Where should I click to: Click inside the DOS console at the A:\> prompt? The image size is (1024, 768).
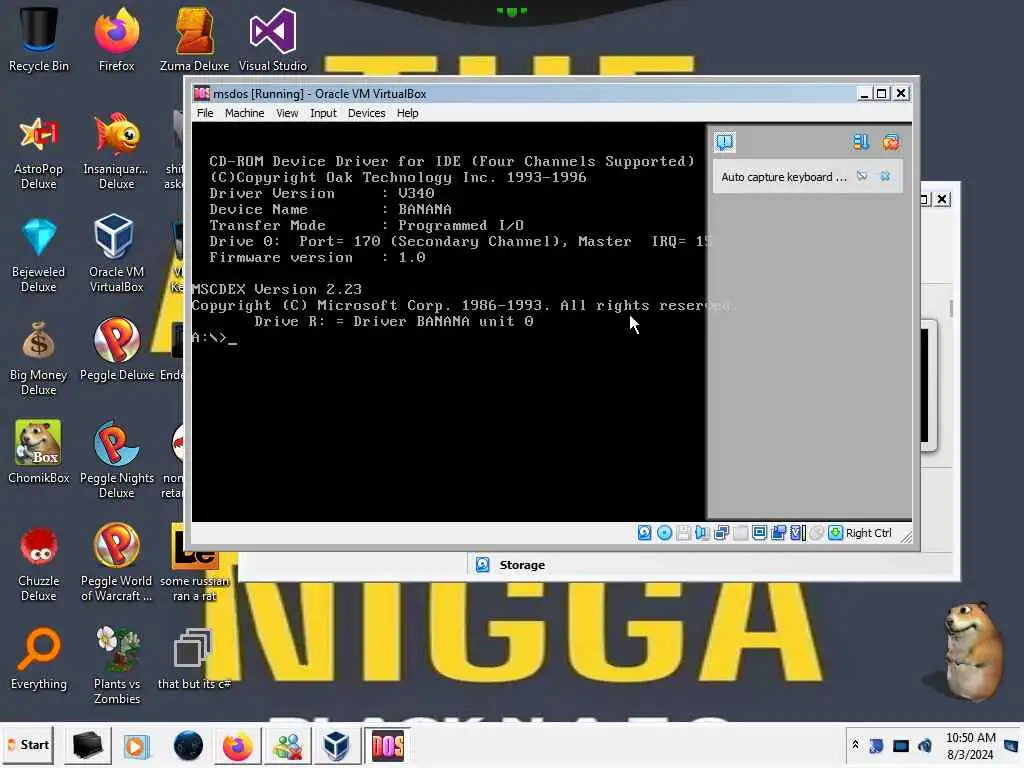(x=216, y=338)
